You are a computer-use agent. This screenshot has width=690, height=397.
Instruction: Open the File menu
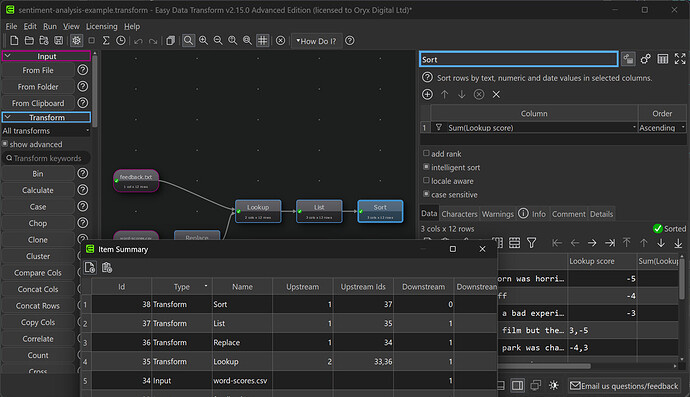pos(11,26)
